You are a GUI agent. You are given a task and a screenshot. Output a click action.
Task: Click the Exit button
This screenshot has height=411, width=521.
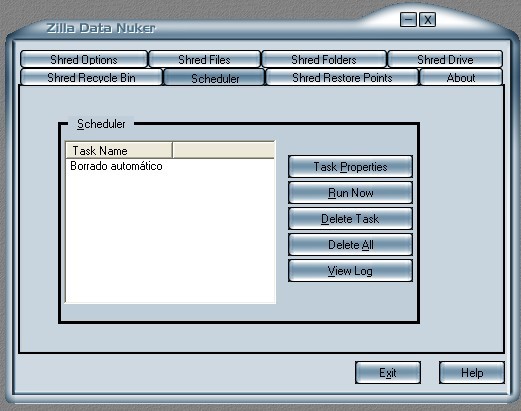pyautogui.click(x=388, y=372)
